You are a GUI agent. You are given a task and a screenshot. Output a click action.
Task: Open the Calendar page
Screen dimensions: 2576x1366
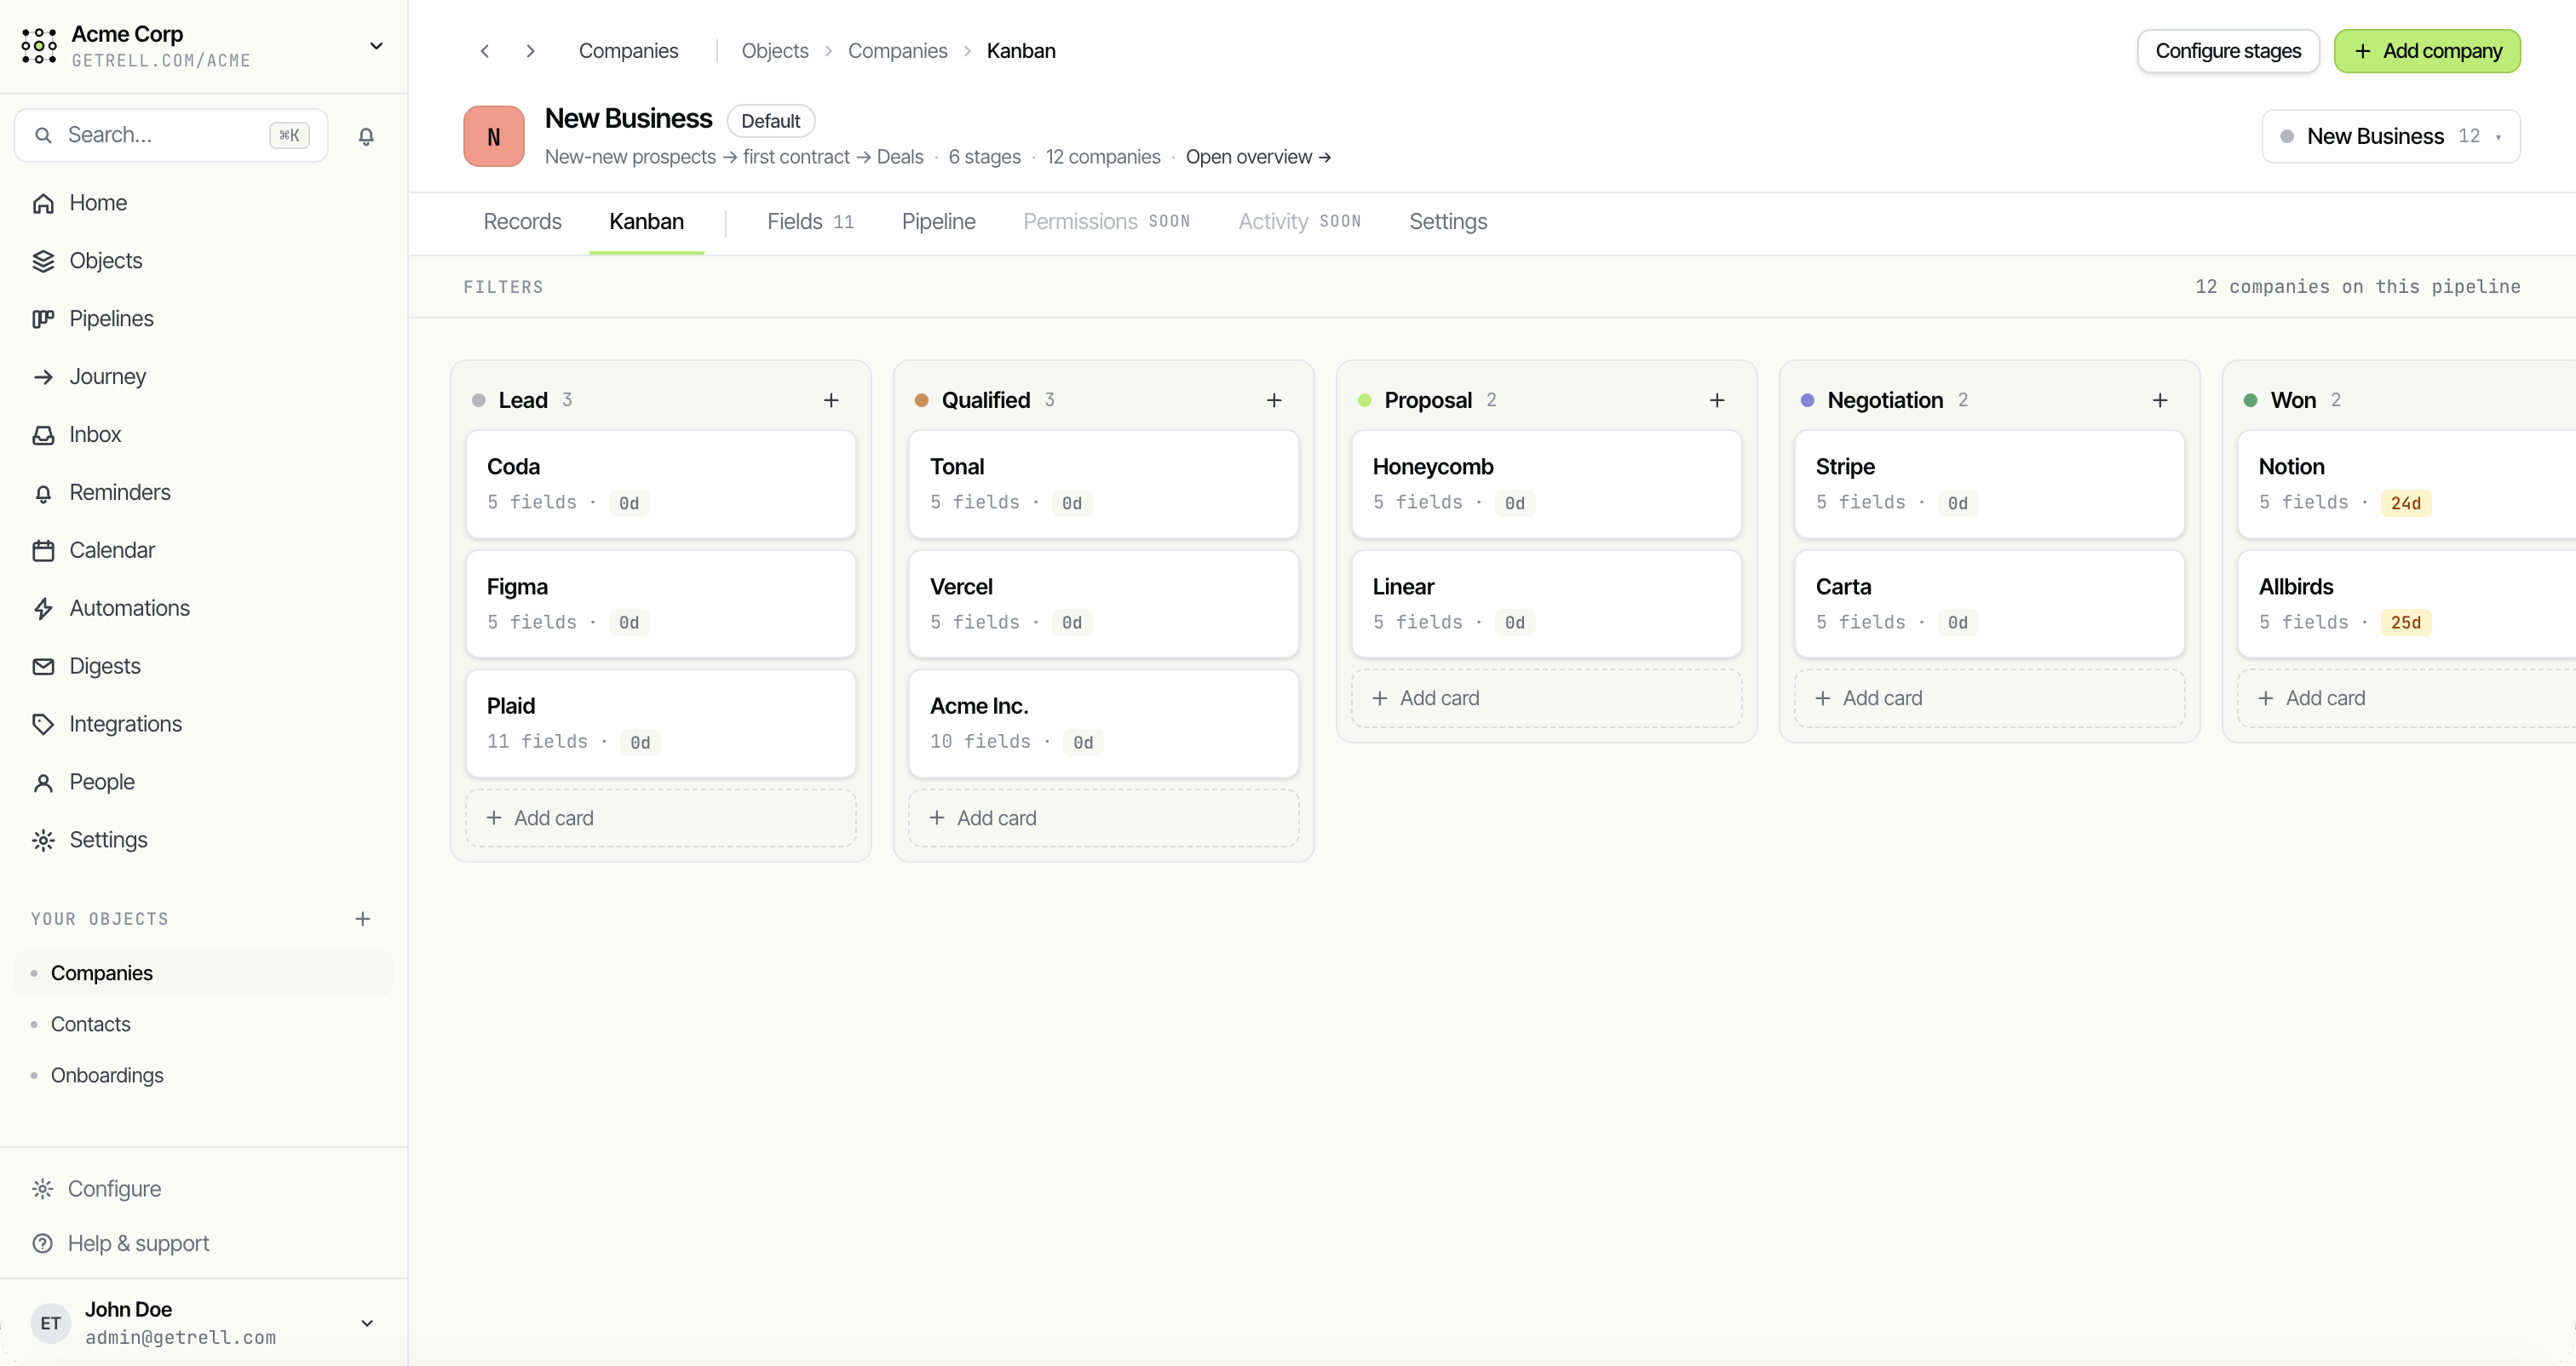pos(204,551)
